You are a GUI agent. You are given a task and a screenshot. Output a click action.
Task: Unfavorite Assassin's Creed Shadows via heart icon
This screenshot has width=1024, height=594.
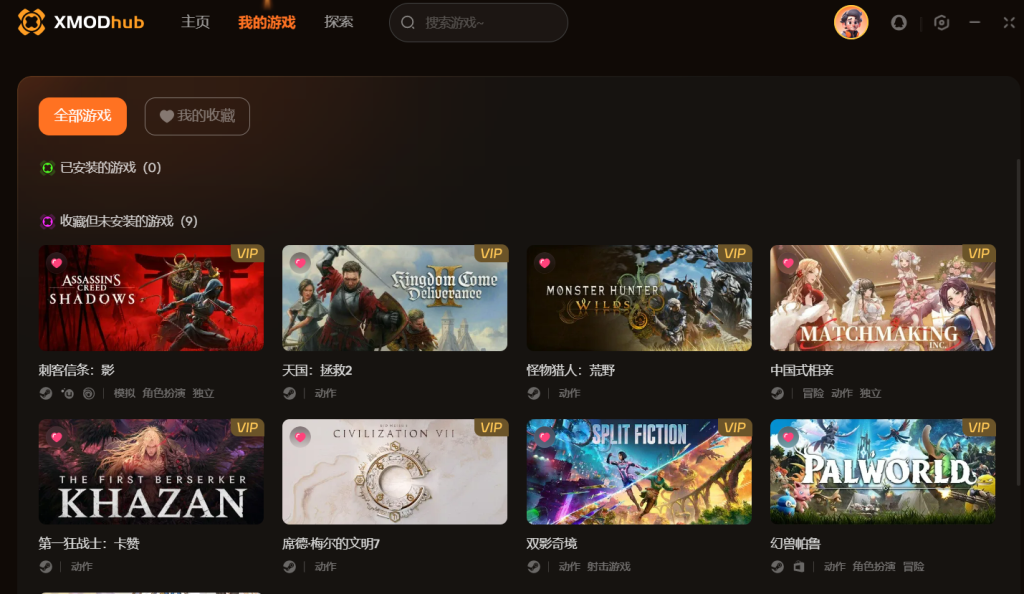(x=57, y=263)
